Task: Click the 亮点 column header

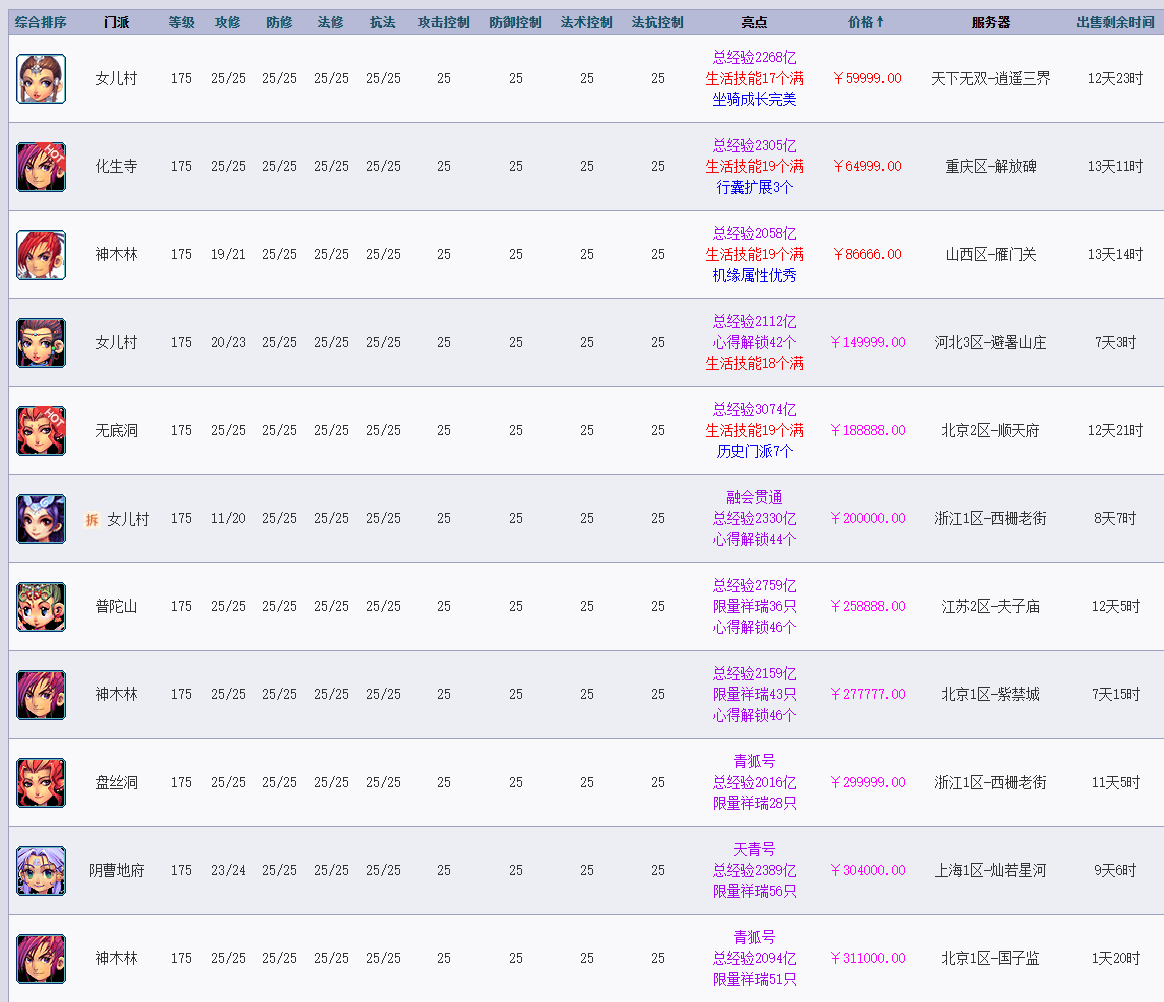Action: pyautogui.click(x=754, y=22)
